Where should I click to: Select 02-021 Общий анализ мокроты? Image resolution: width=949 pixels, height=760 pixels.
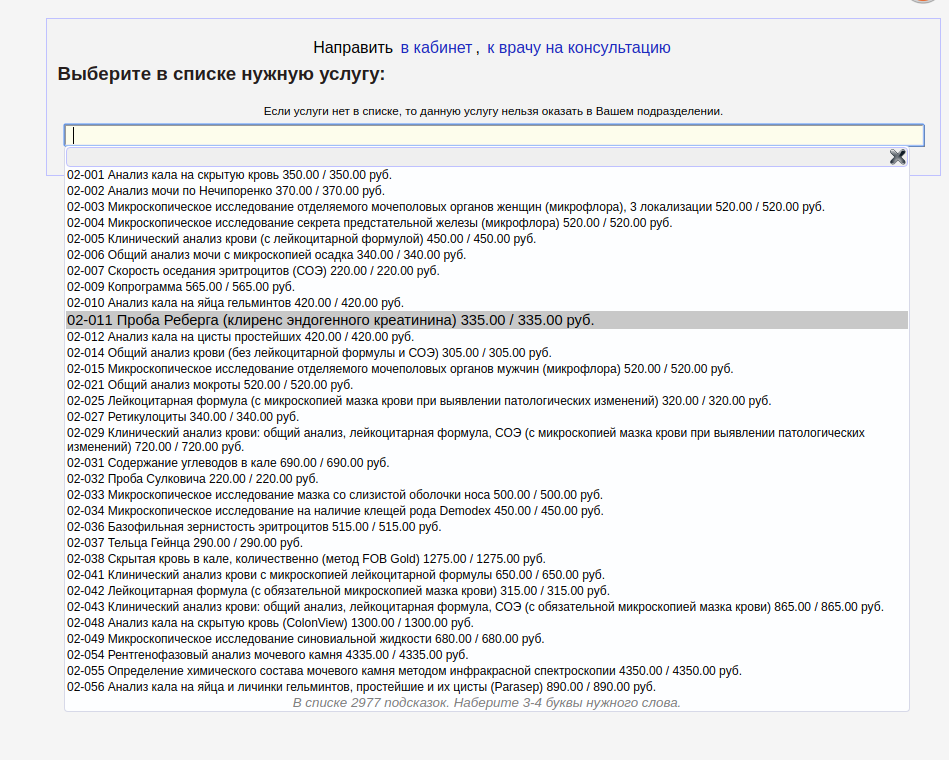210,385
